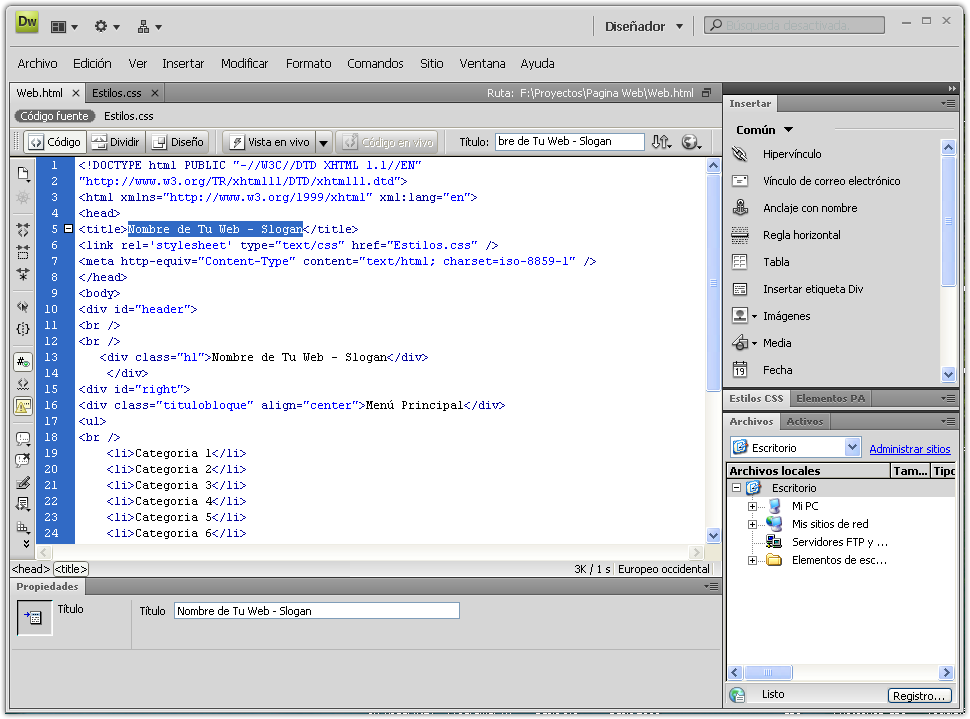Open the Escritorio site dropdown
The image size is (970, 719).
[852, 448]
